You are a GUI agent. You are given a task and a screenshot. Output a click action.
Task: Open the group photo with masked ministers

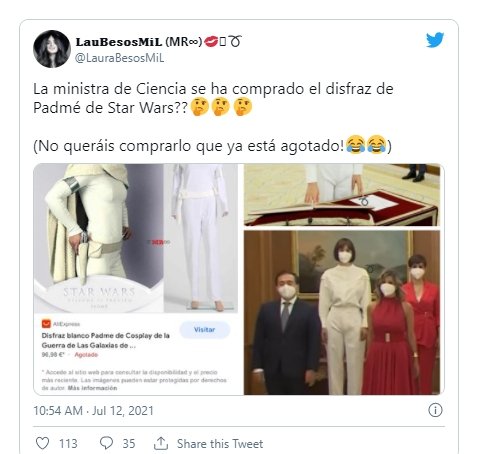(x=342, y=313)
